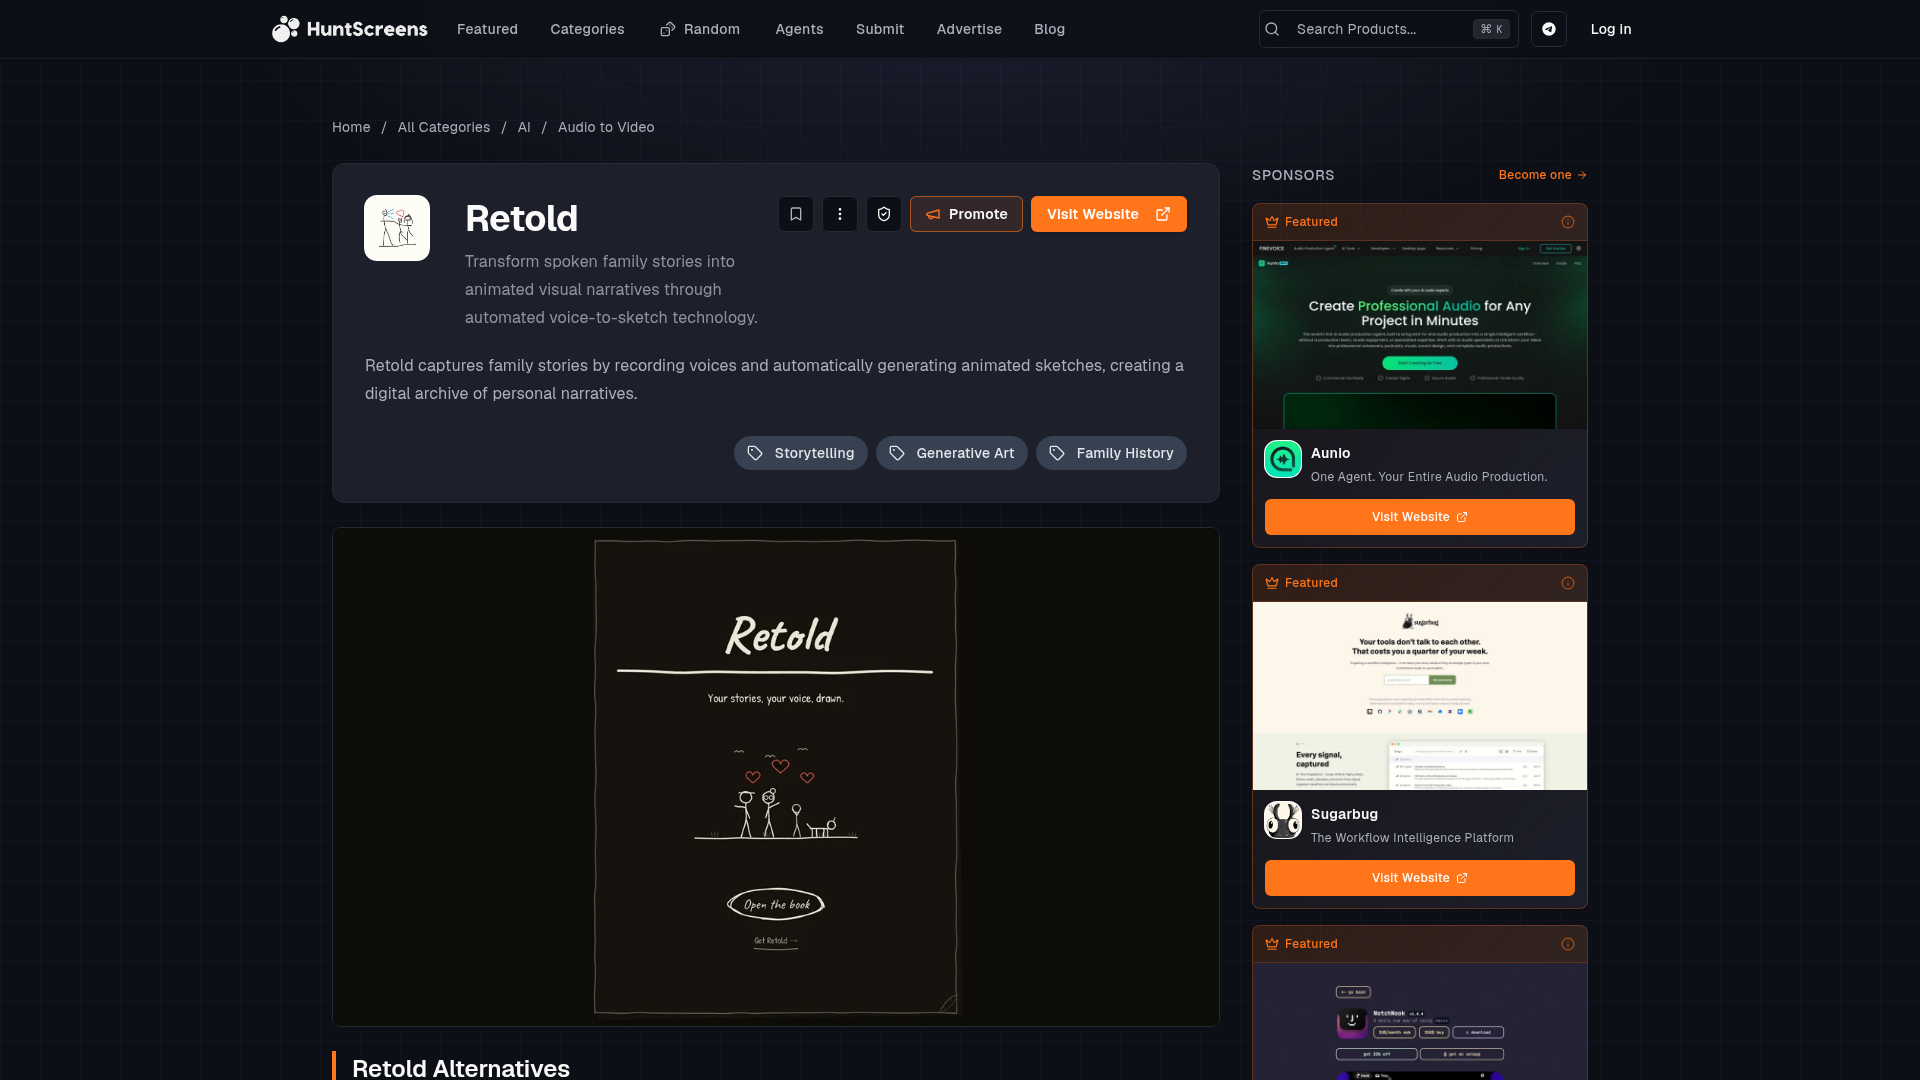The width and height of the screenshot is (1920, 1080).
Task: Open the Retold screenshot preview
Action: pyautogui.click(x=776, y=777)
